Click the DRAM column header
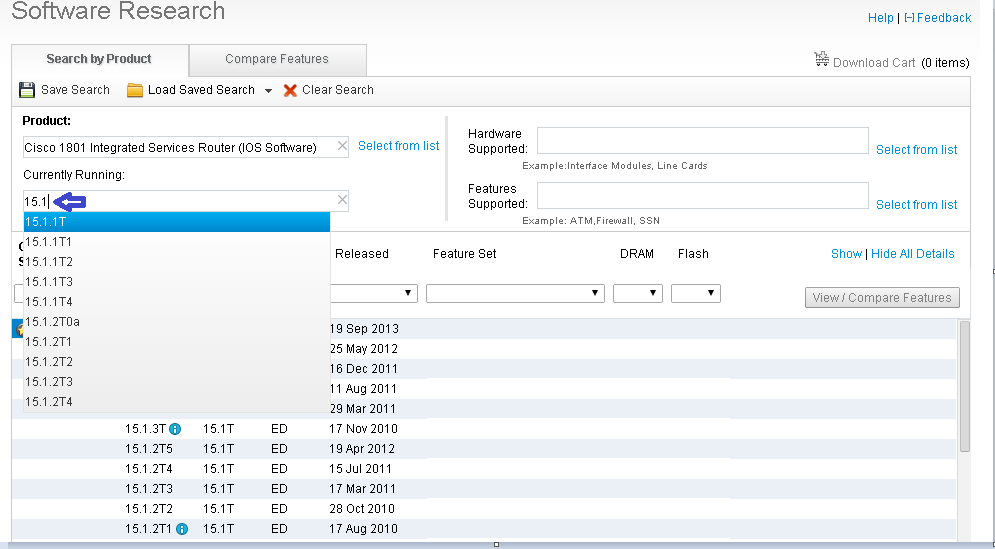The height and width of the screenshot is (549, 995). (636, 254)
